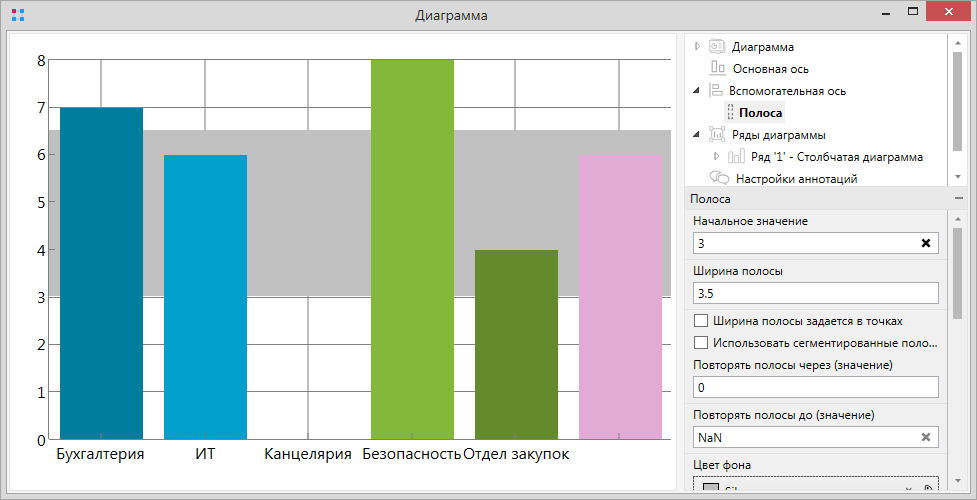
Task: Click the Вспомогательная ось axis icon
Action: click(715, 91)
